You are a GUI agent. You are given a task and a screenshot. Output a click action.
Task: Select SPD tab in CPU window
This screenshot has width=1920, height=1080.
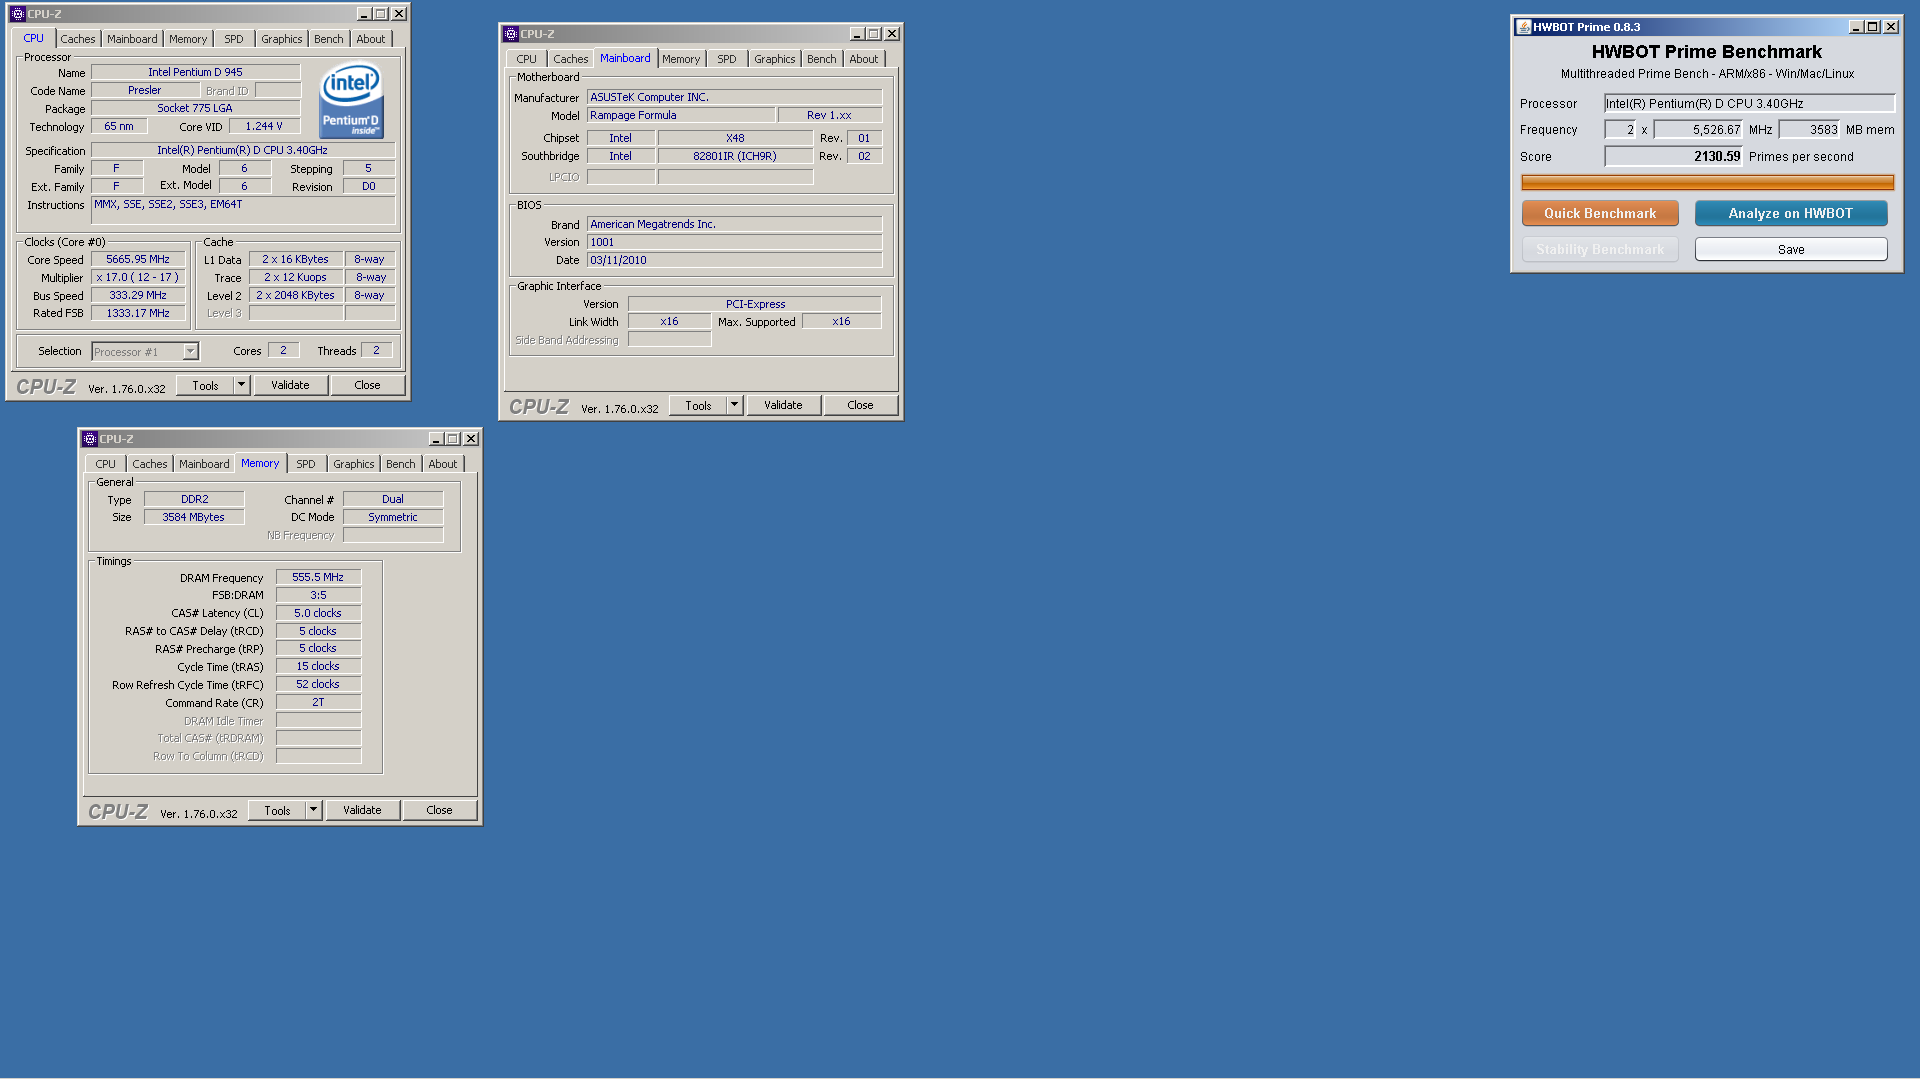point(234,39)
